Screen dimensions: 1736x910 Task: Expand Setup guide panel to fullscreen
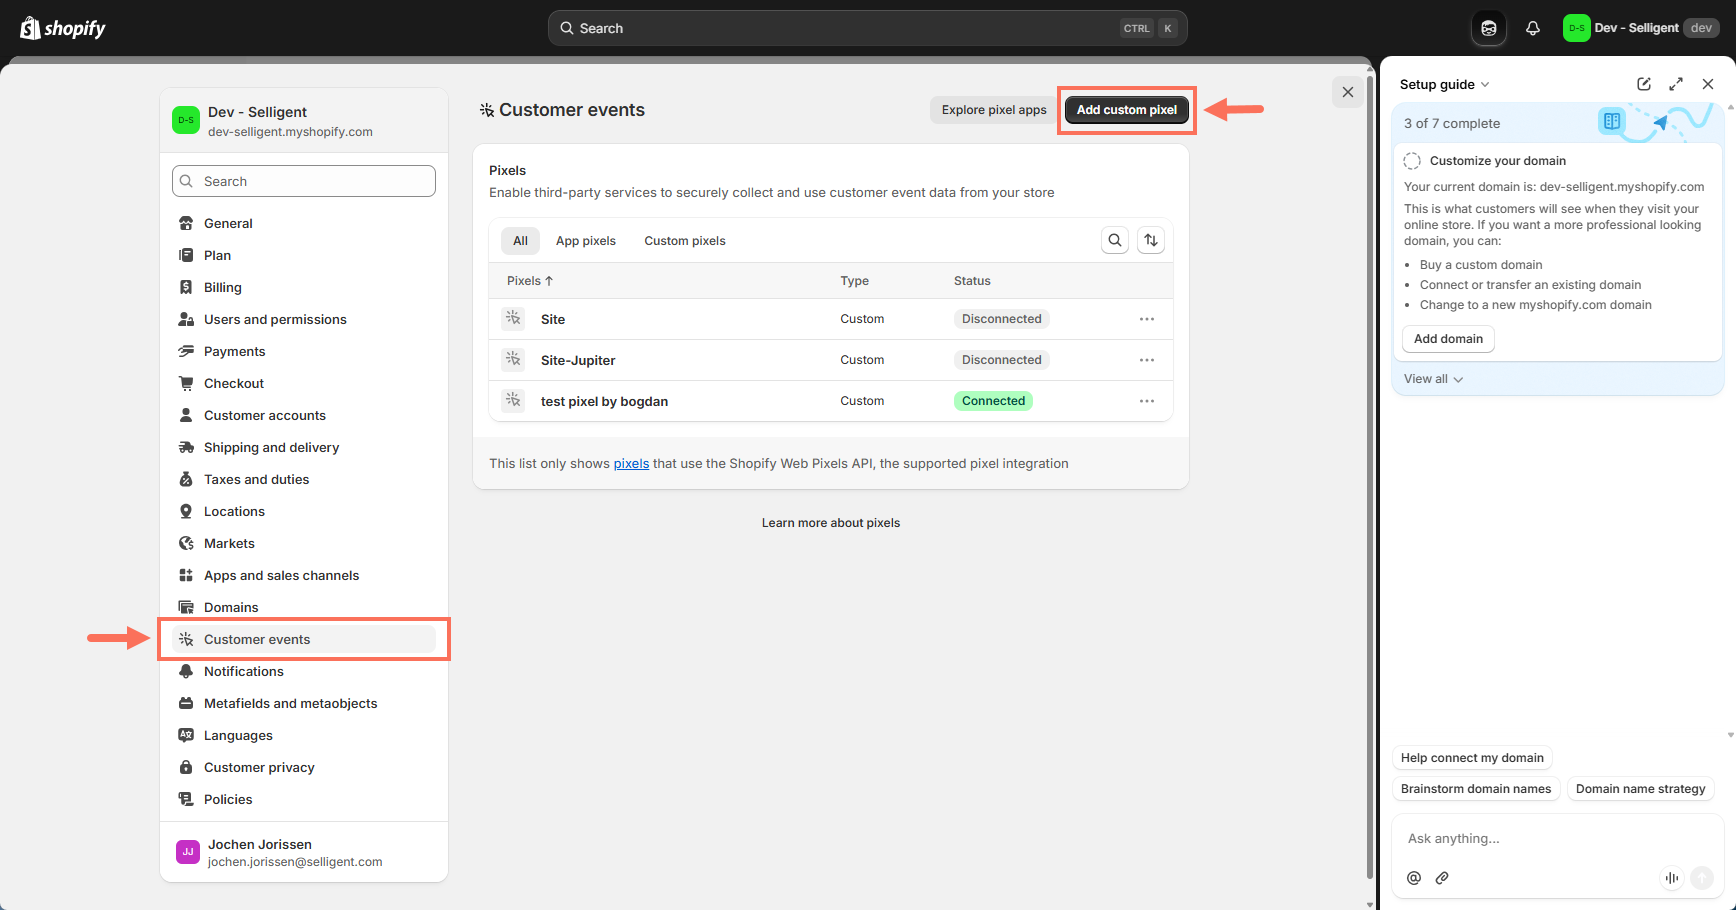pos(1676,84)
